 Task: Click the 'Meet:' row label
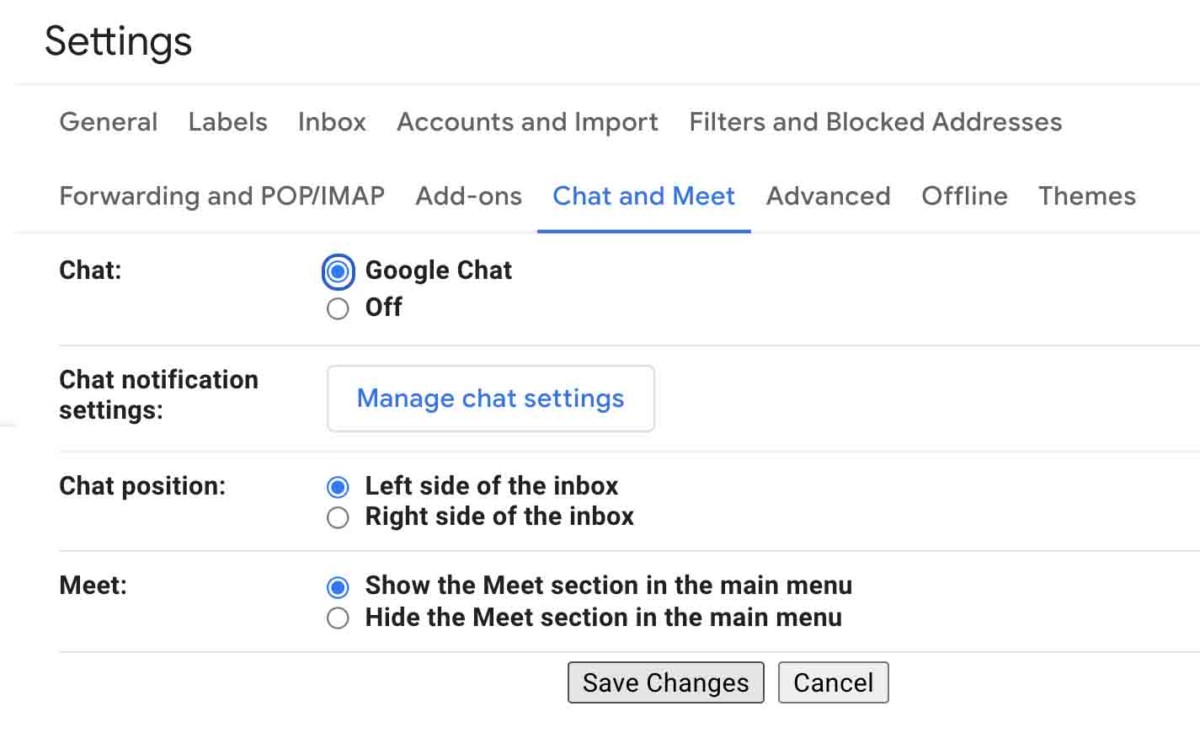(x=93, y=586)
